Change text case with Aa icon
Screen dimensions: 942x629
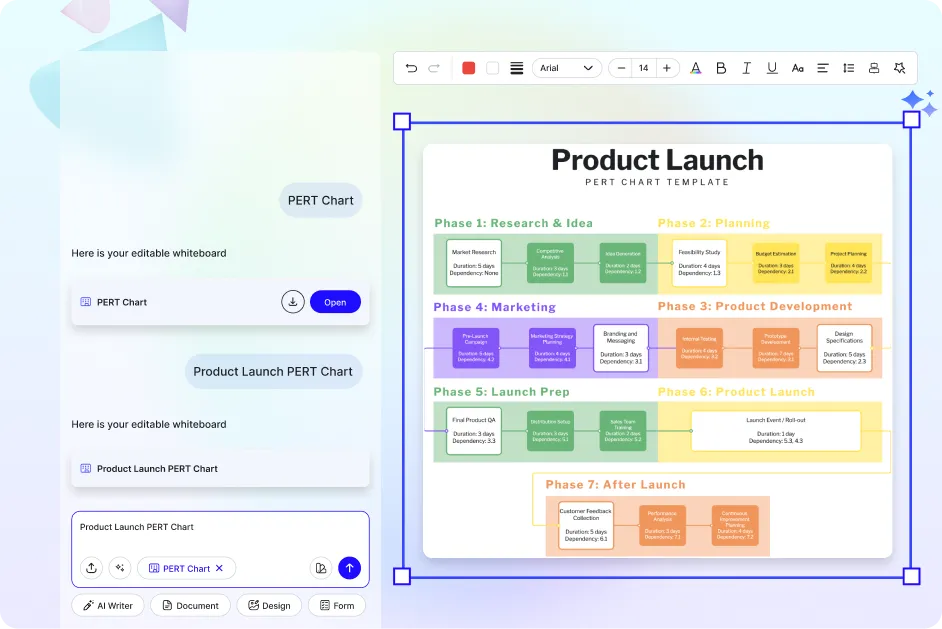[x=797, y=68]
